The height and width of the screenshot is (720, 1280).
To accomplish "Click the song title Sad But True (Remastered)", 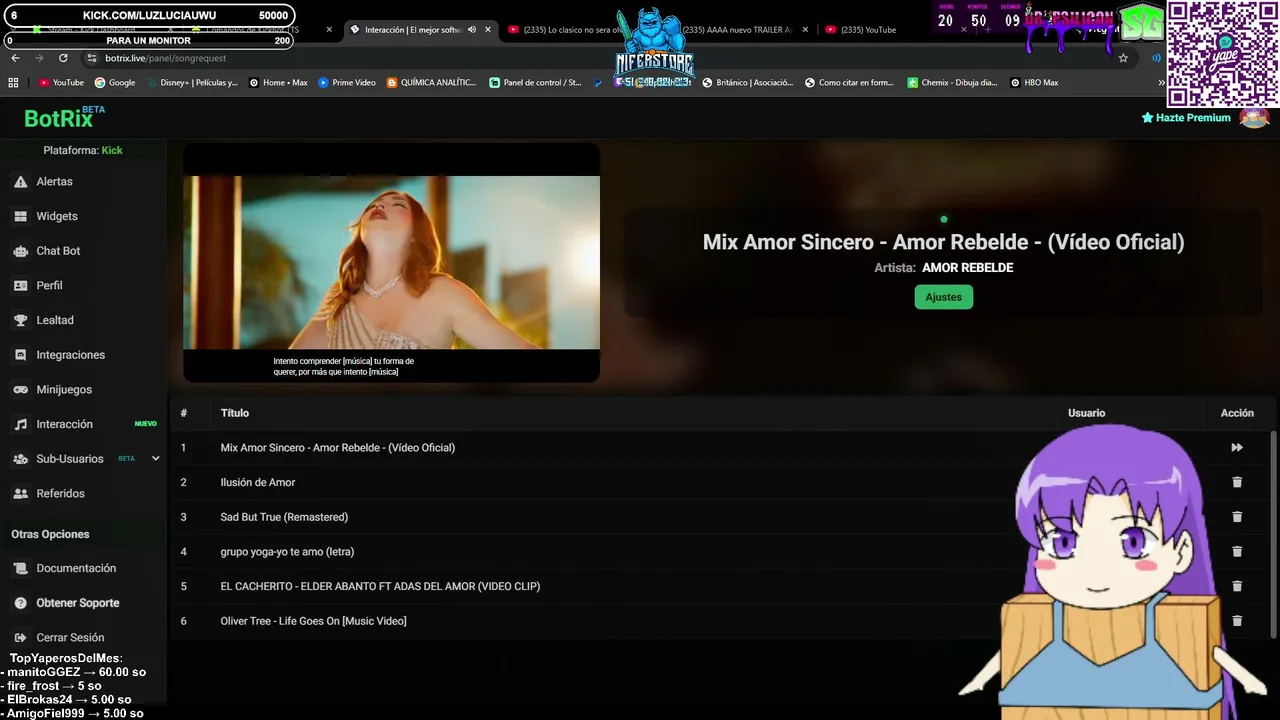I will [x=284, y=517].
